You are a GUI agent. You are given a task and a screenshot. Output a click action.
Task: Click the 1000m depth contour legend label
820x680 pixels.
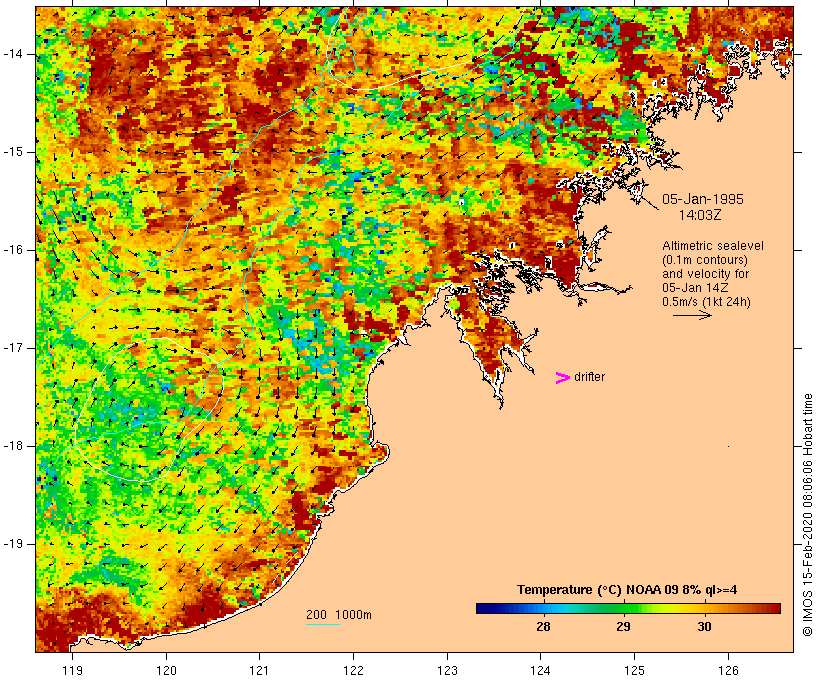(354, 615)
